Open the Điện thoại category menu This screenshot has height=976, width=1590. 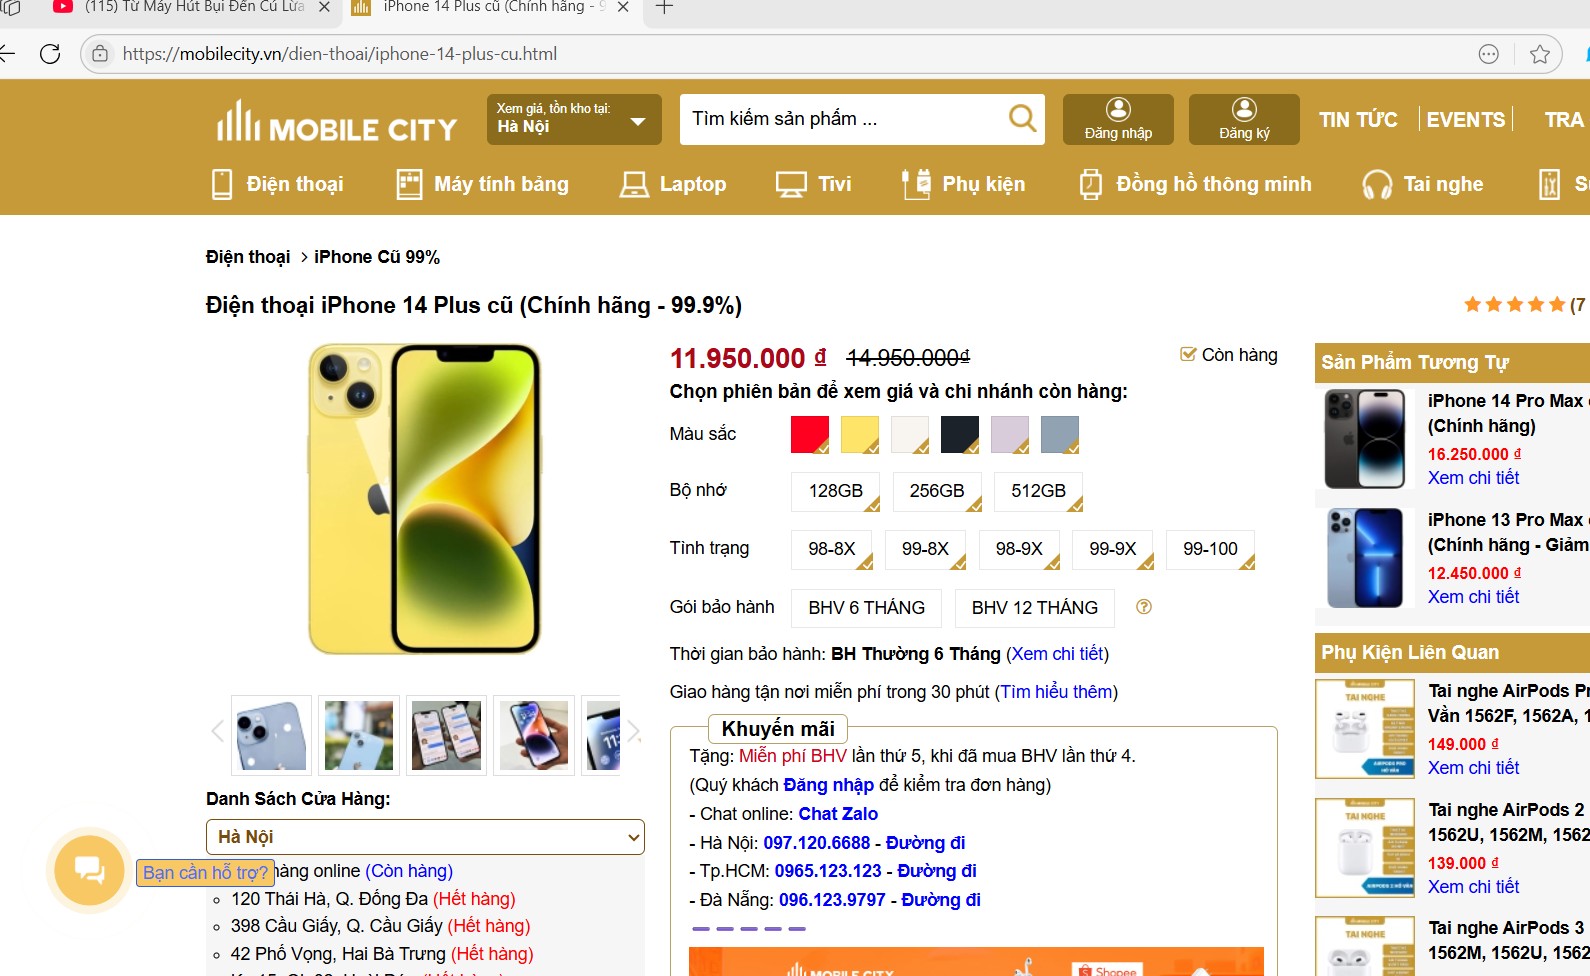coord(277,184)
